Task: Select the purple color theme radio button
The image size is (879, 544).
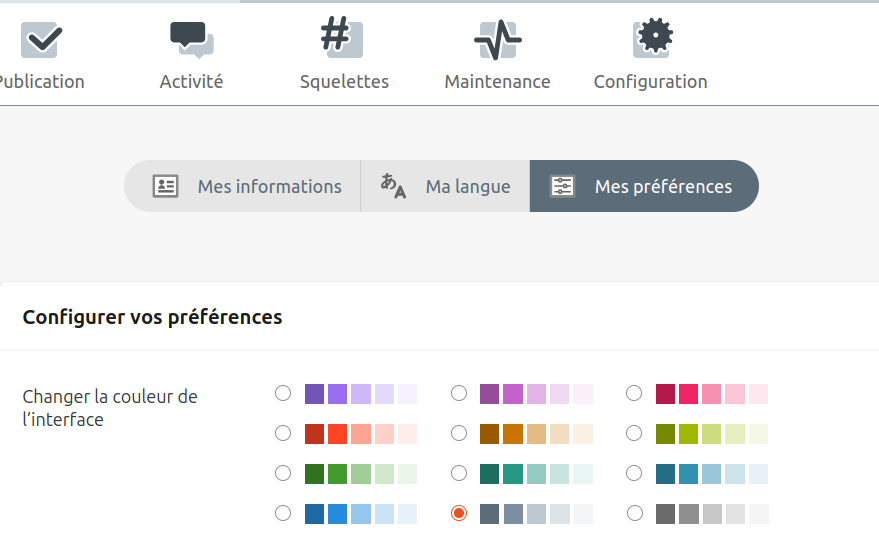Action: [283, 393]
